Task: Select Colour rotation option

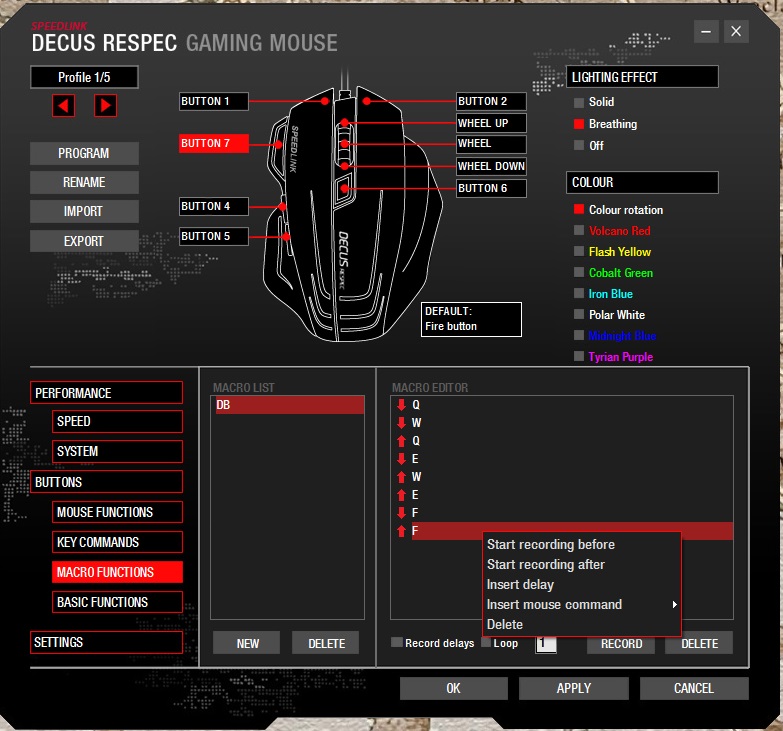Action: pos(579,209)
